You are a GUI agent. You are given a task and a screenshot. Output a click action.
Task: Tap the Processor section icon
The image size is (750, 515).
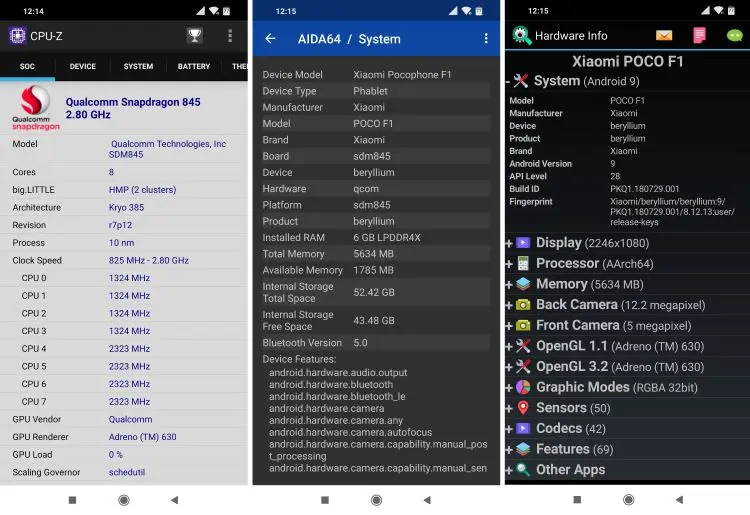pos(523,263)
